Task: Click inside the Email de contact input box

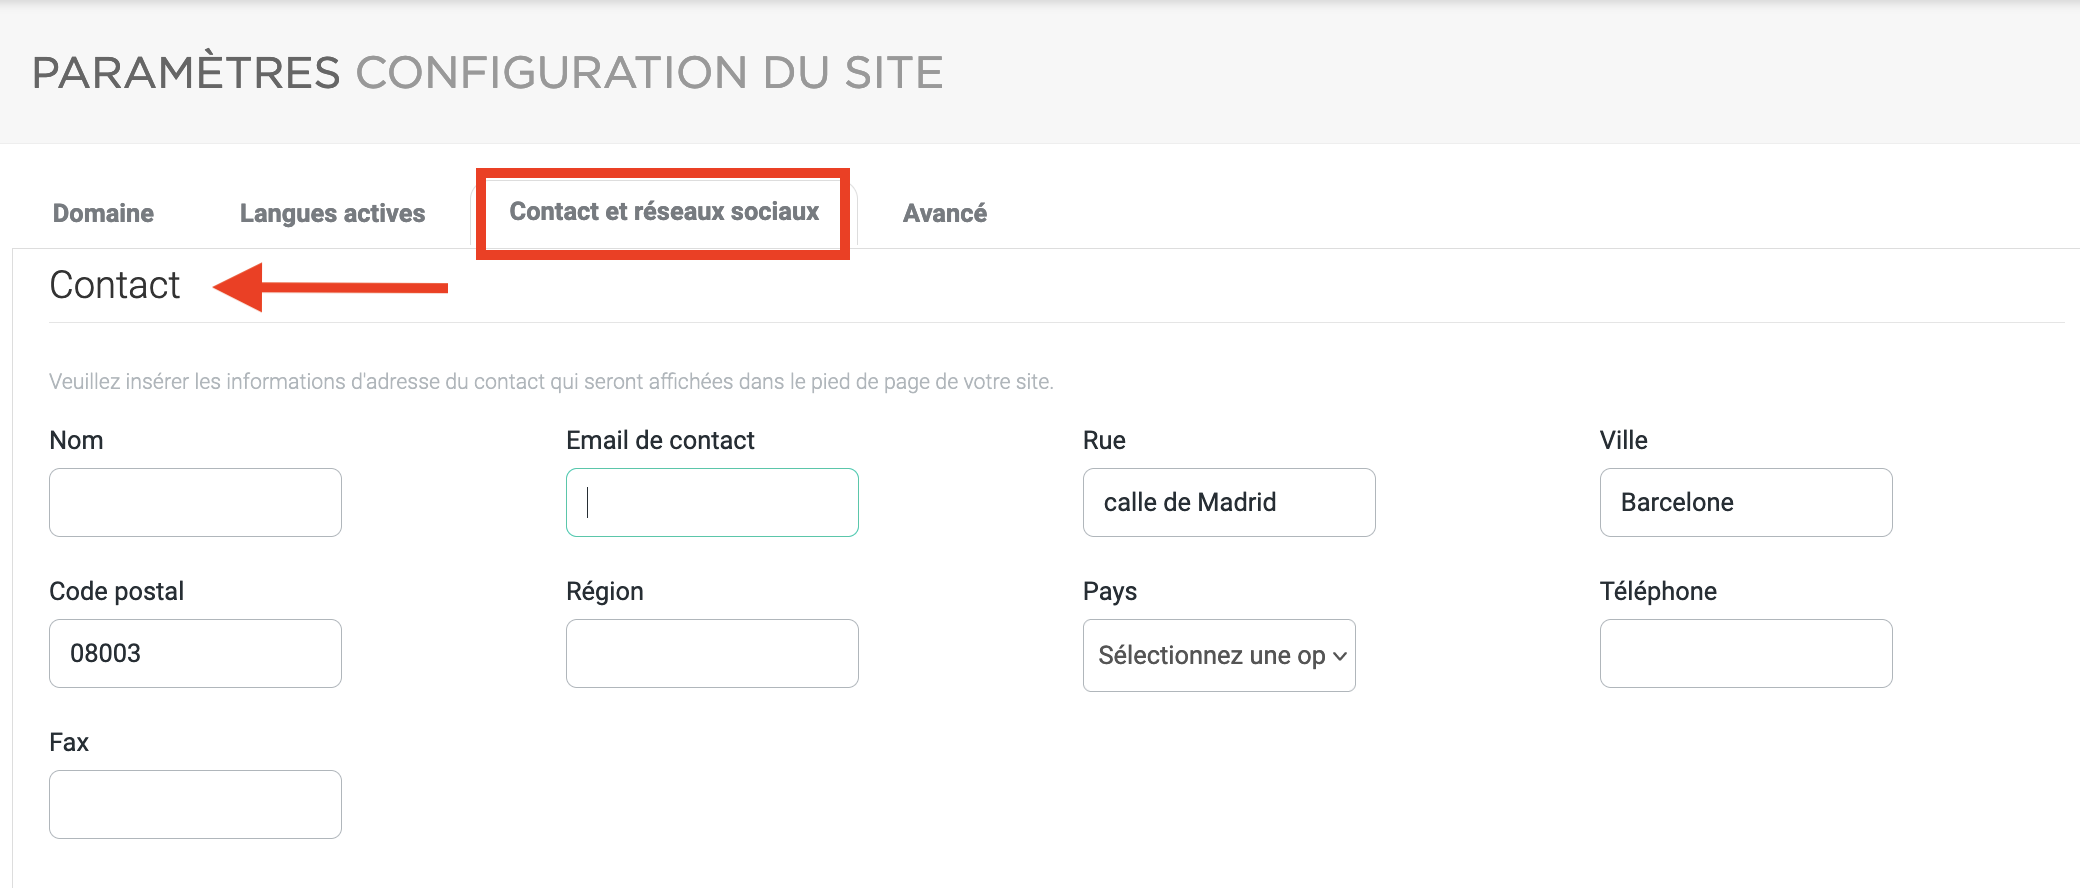Action: pyautogui.click(x=712, y=502)
